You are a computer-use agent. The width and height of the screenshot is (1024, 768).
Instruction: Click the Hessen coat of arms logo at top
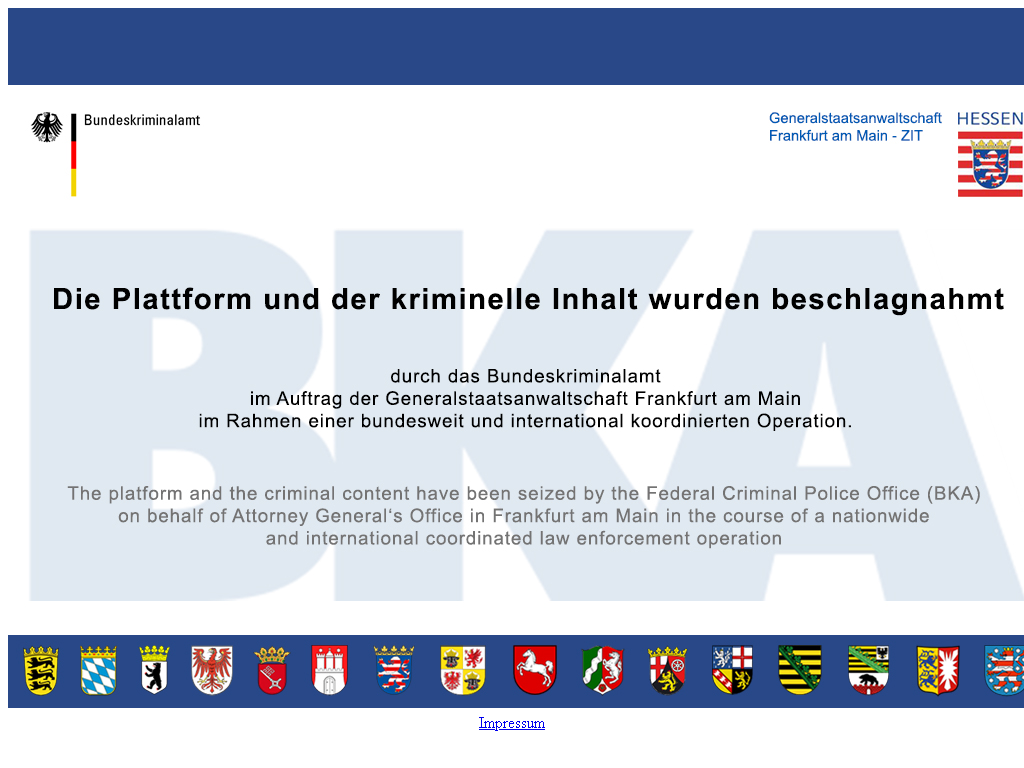tap(990, 164)
